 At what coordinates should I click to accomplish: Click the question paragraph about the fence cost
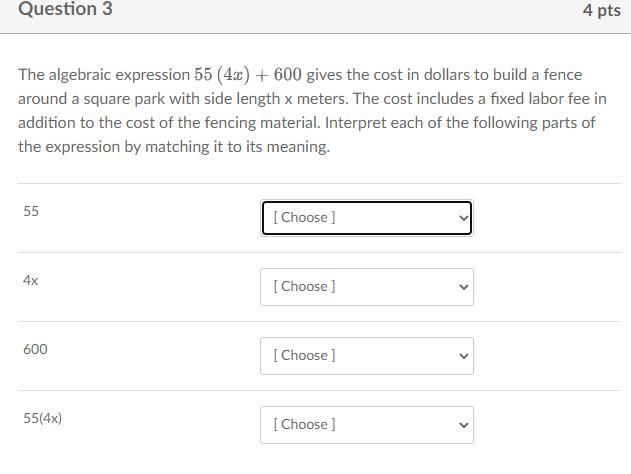click(312, 110)
